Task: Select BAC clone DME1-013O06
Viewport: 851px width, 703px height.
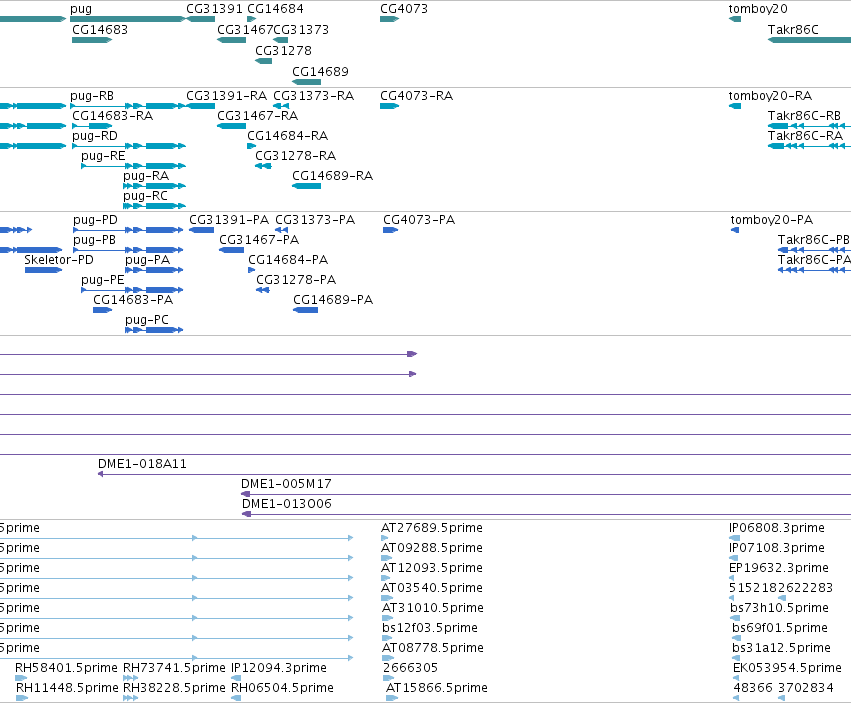Action: [287, 504]
